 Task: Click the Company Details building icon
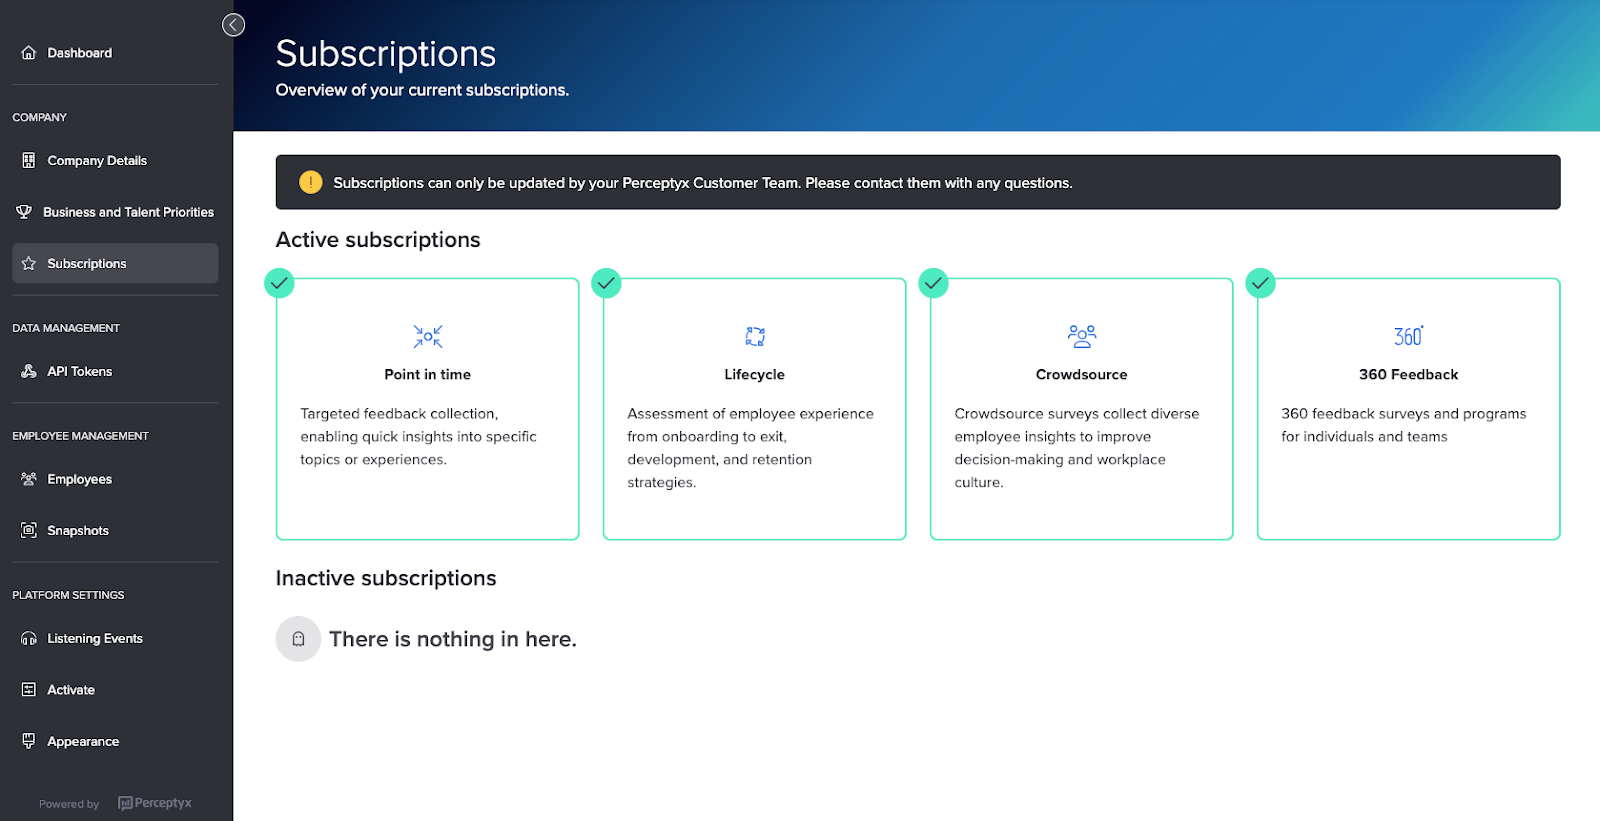pos(29,160)
